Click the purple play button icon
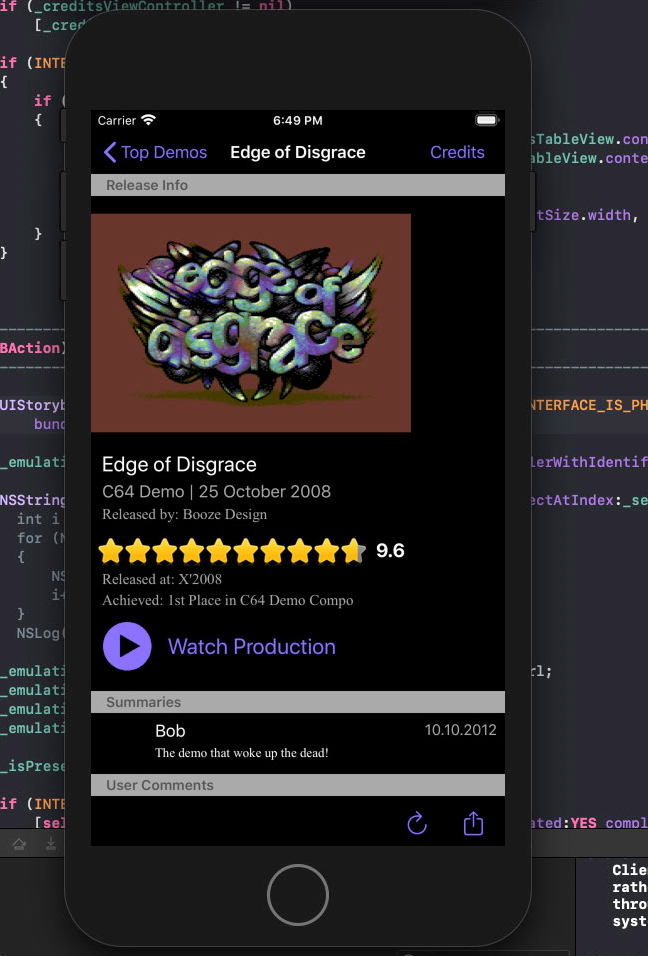This screenshot has width=648, height=956. click(x=127, y=646)
